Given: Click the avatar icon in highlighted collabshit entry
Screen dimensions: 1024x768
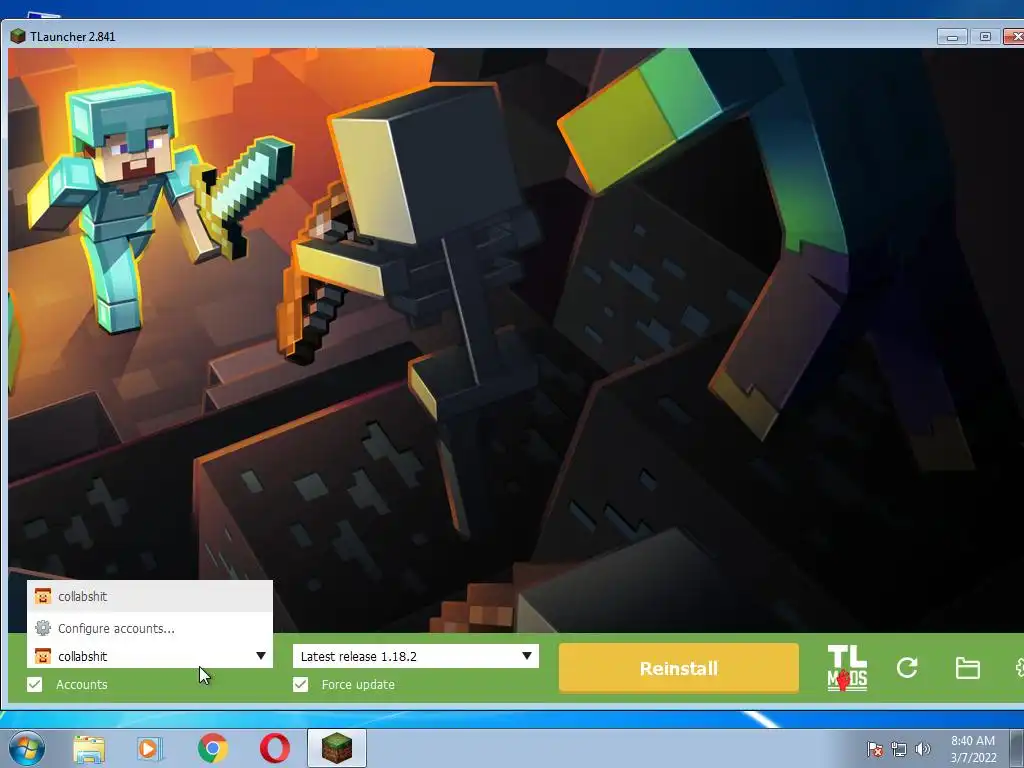Looking at the screenshot, I should 43,596.
